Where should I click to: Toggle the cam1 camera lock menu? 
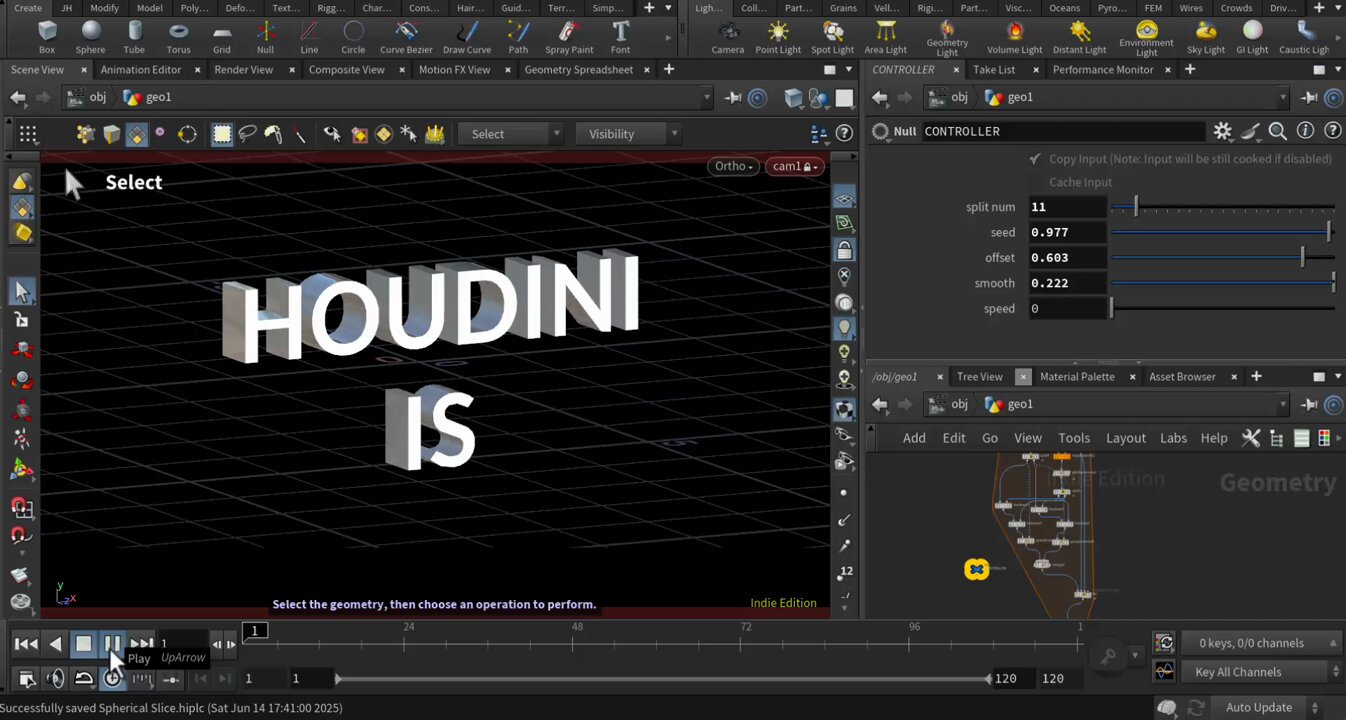coord(795,166)
